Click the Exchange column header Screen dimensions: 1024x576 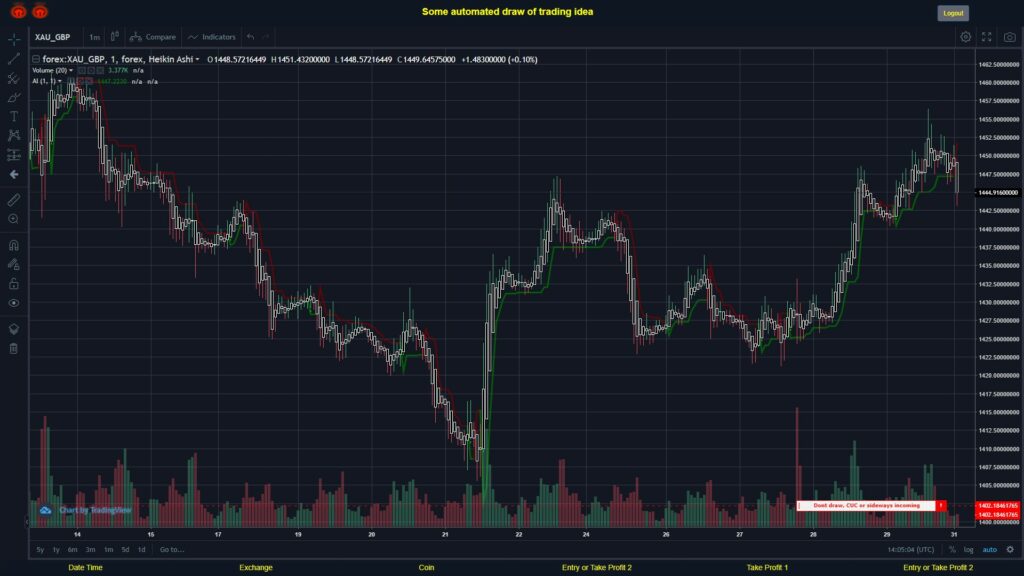(x=255, y=568)
